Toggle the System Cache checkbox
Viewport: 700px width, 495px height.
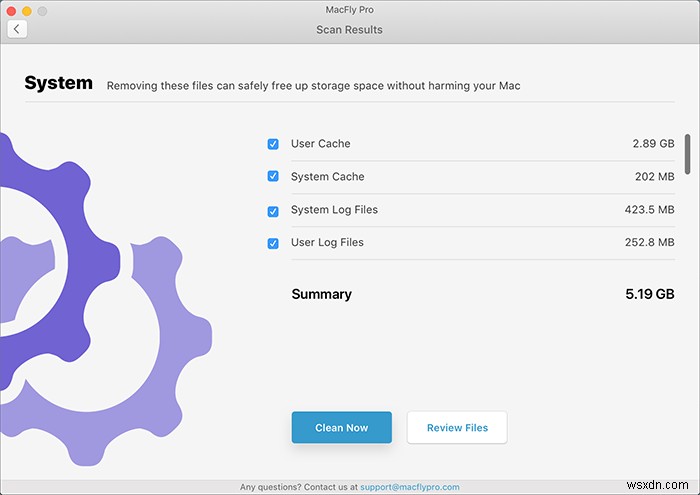pyautogui.click(x=273, y=177)
